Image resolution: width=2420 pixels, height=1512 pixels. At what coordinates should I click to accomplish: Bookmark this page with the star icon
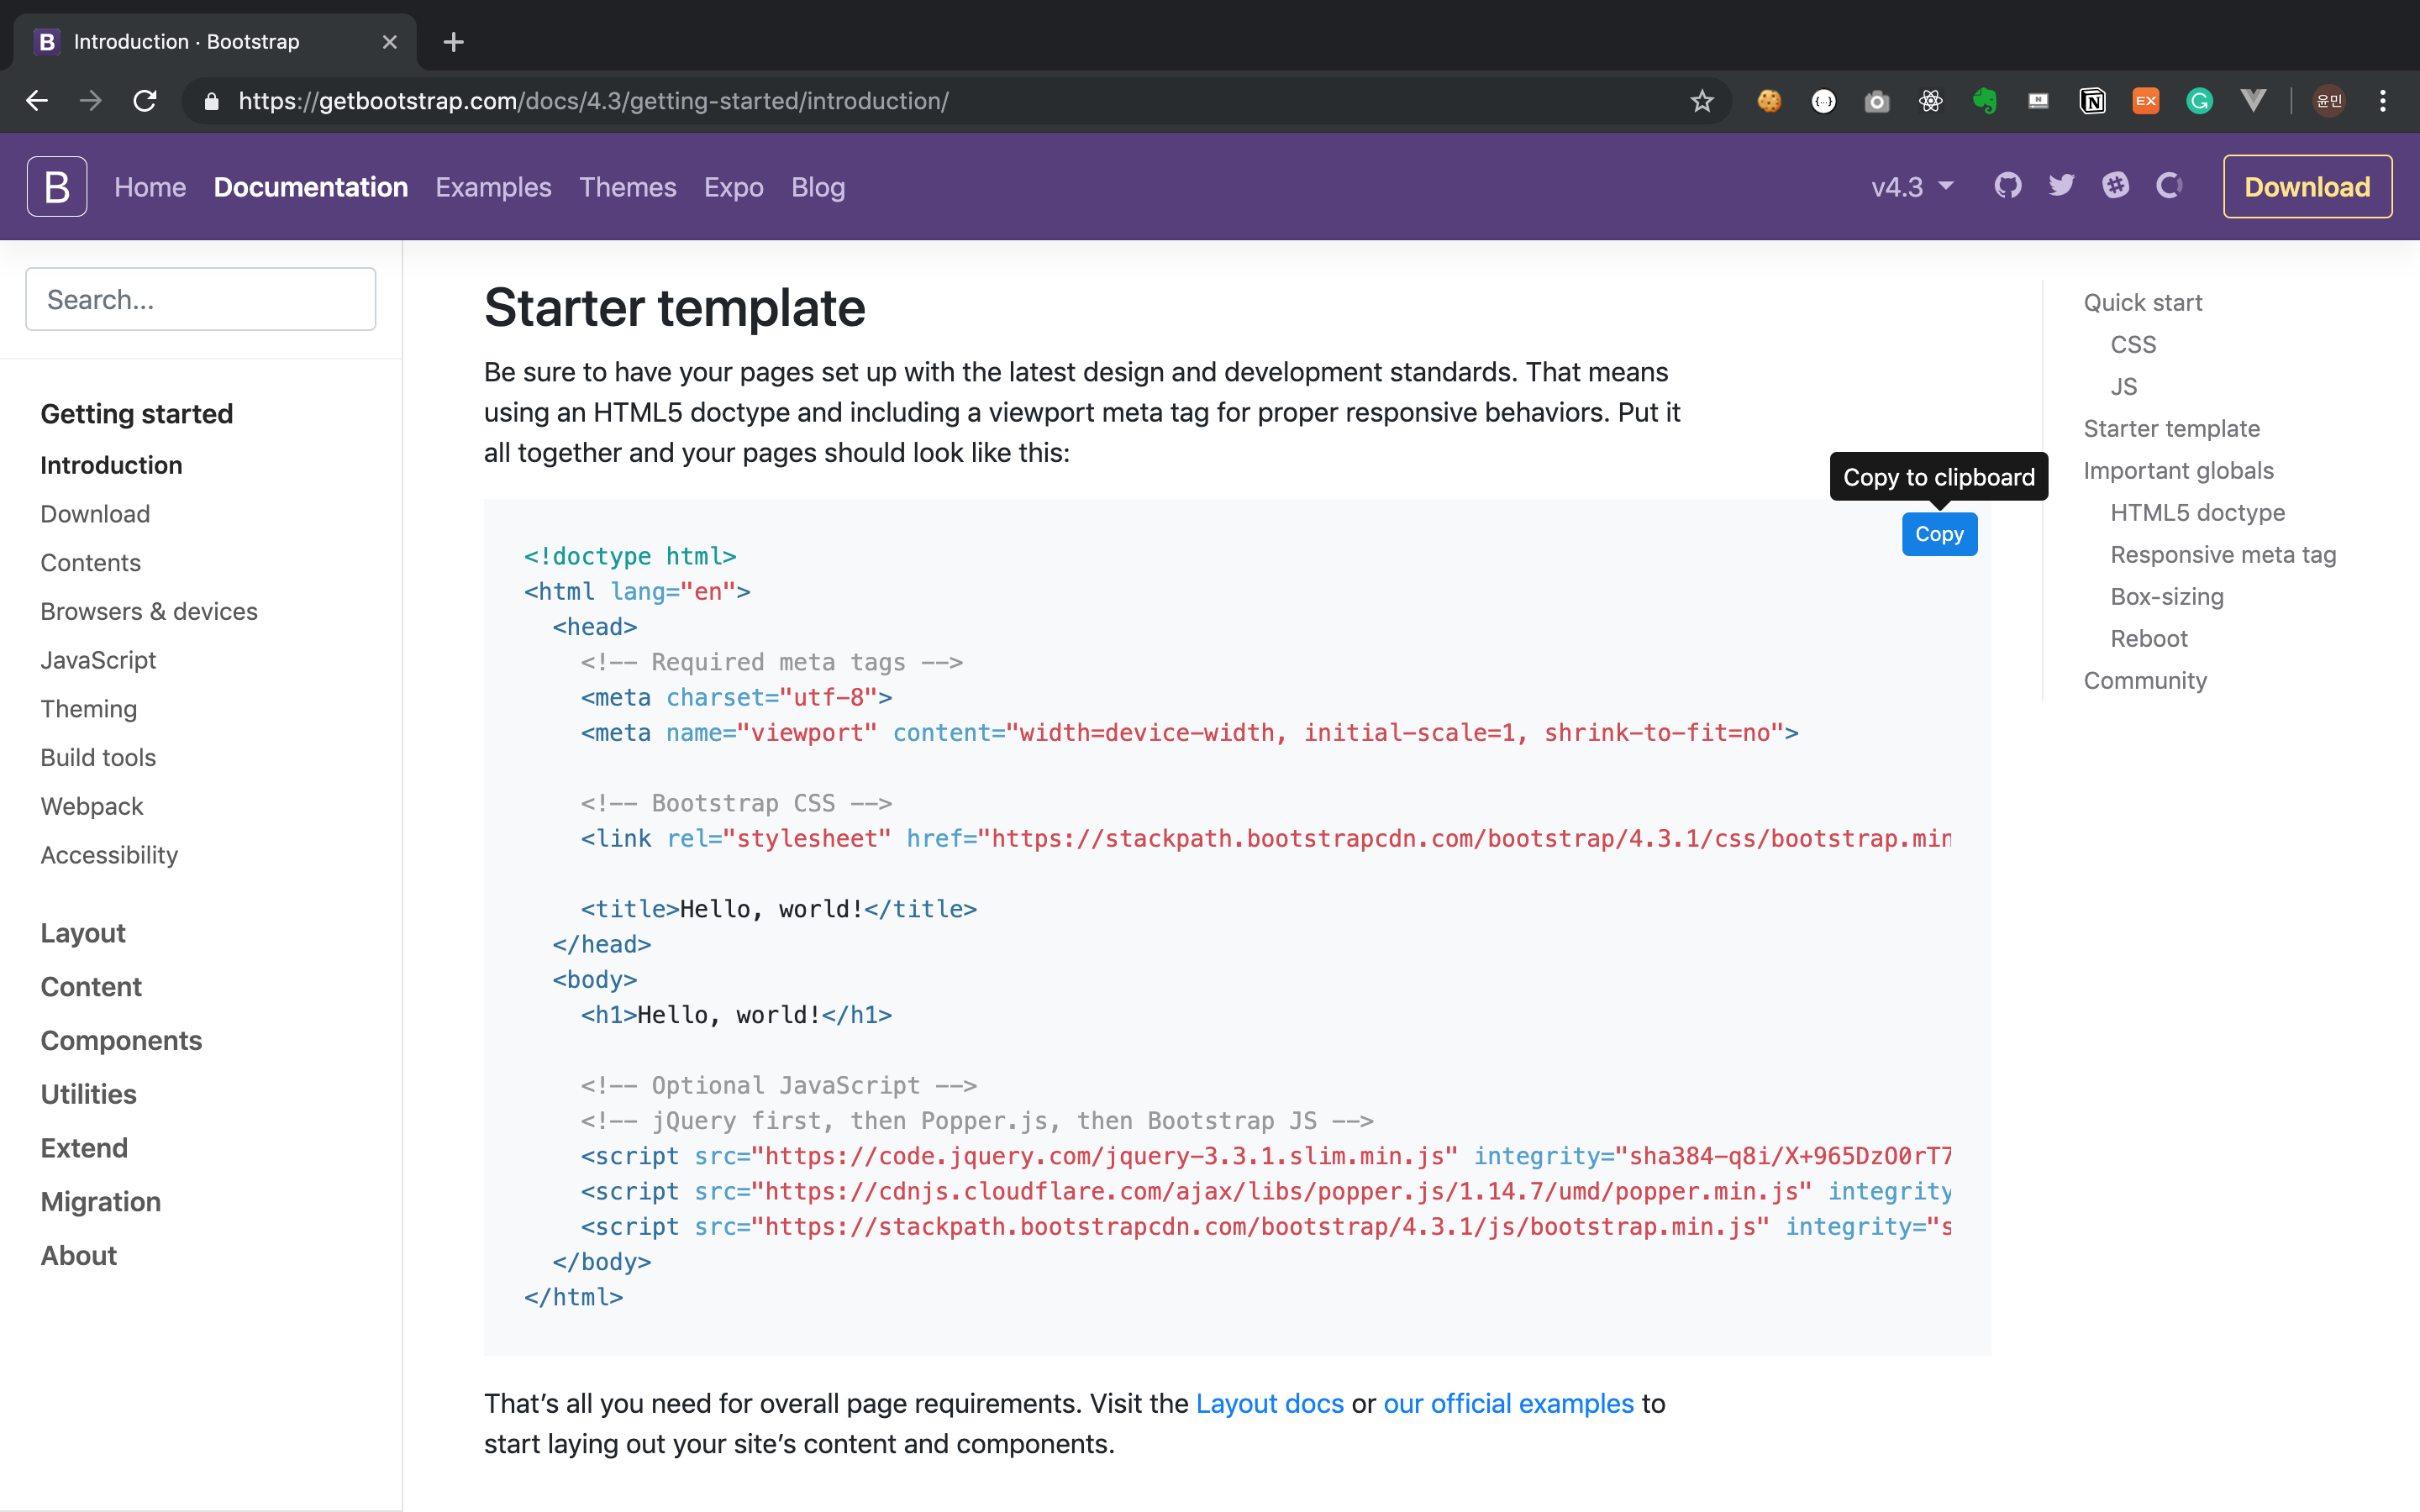(1702, 101)
